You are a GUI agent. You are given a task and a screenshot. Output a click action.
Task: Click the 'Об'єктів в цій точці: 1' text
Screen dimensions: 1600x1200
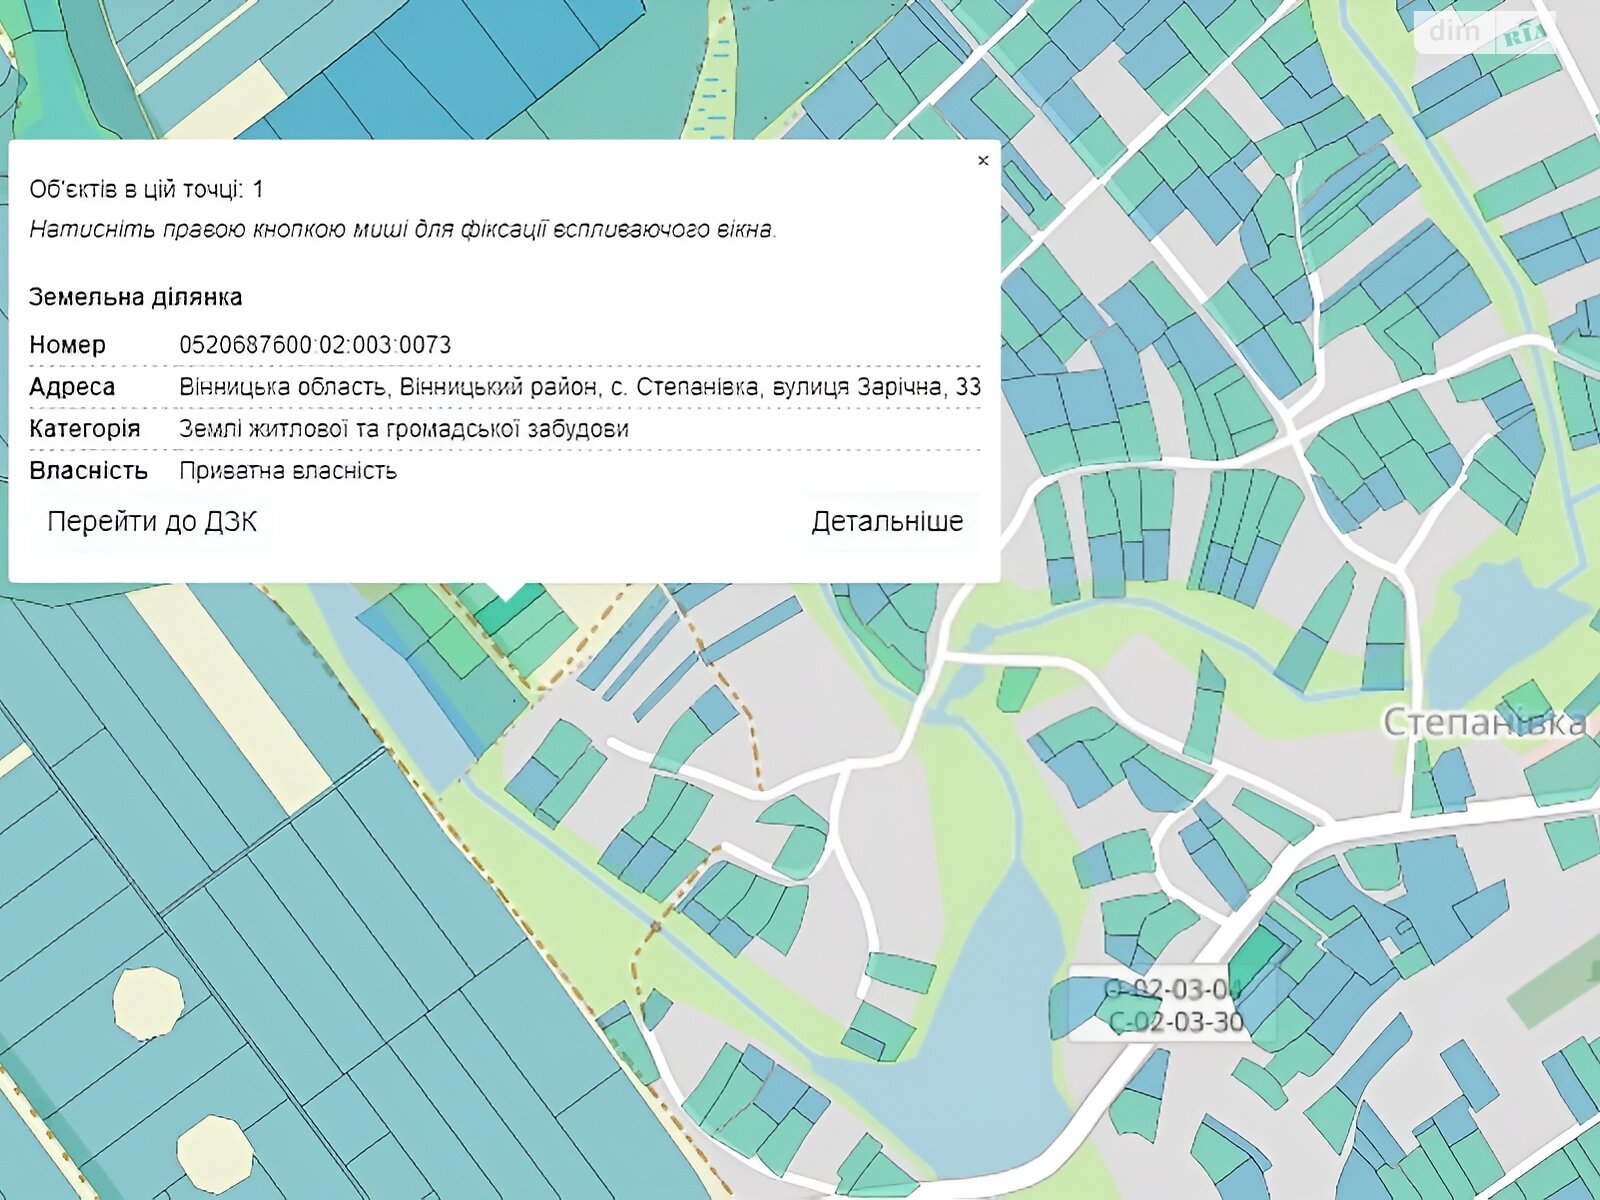(x=146, y=189)
